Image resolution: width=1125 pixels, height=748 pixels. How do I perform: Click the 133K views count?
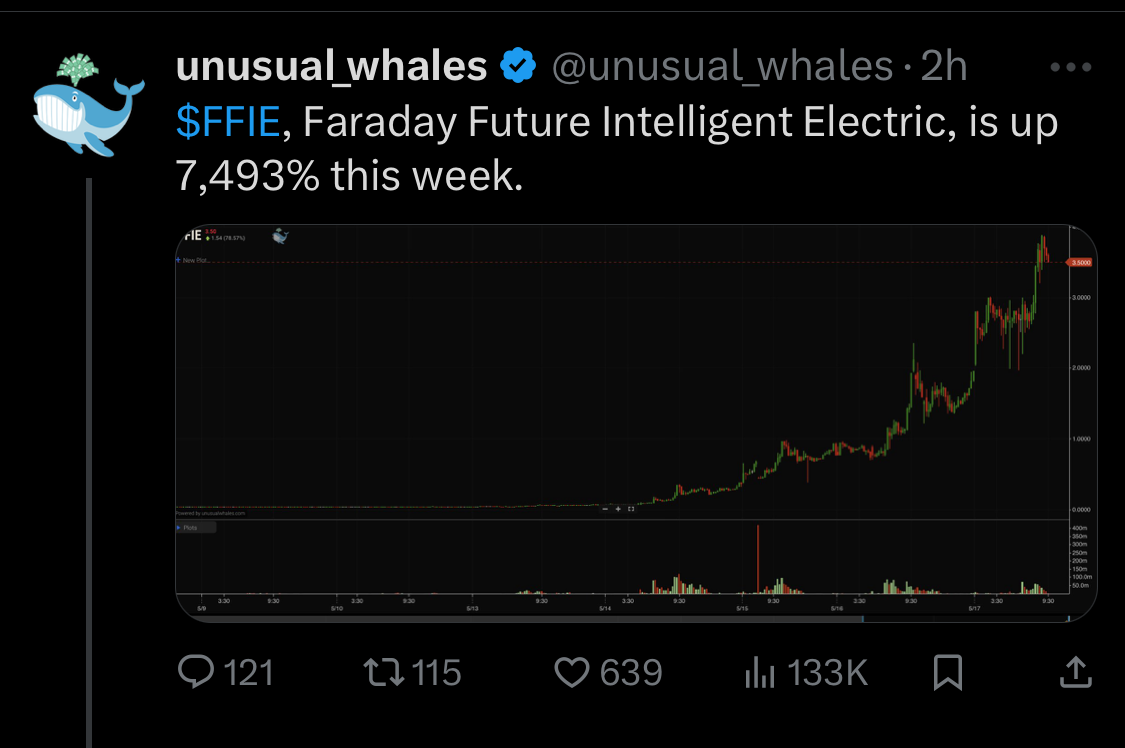(827, 673)
